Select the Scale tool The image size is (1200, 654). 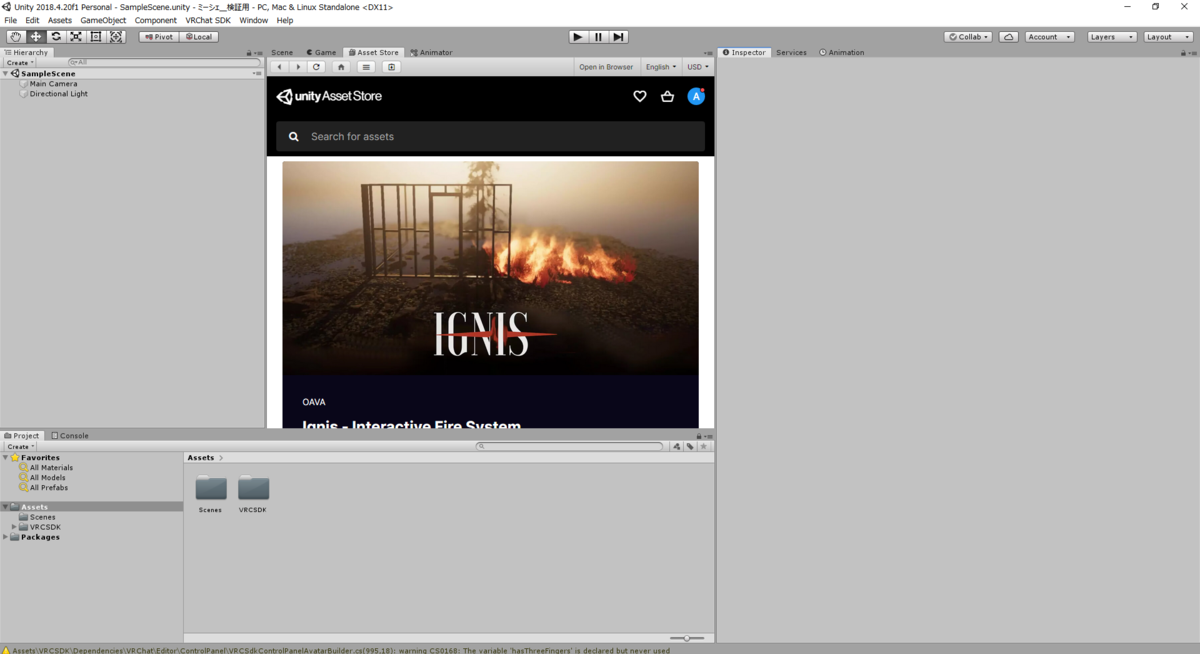coord(76,37)
